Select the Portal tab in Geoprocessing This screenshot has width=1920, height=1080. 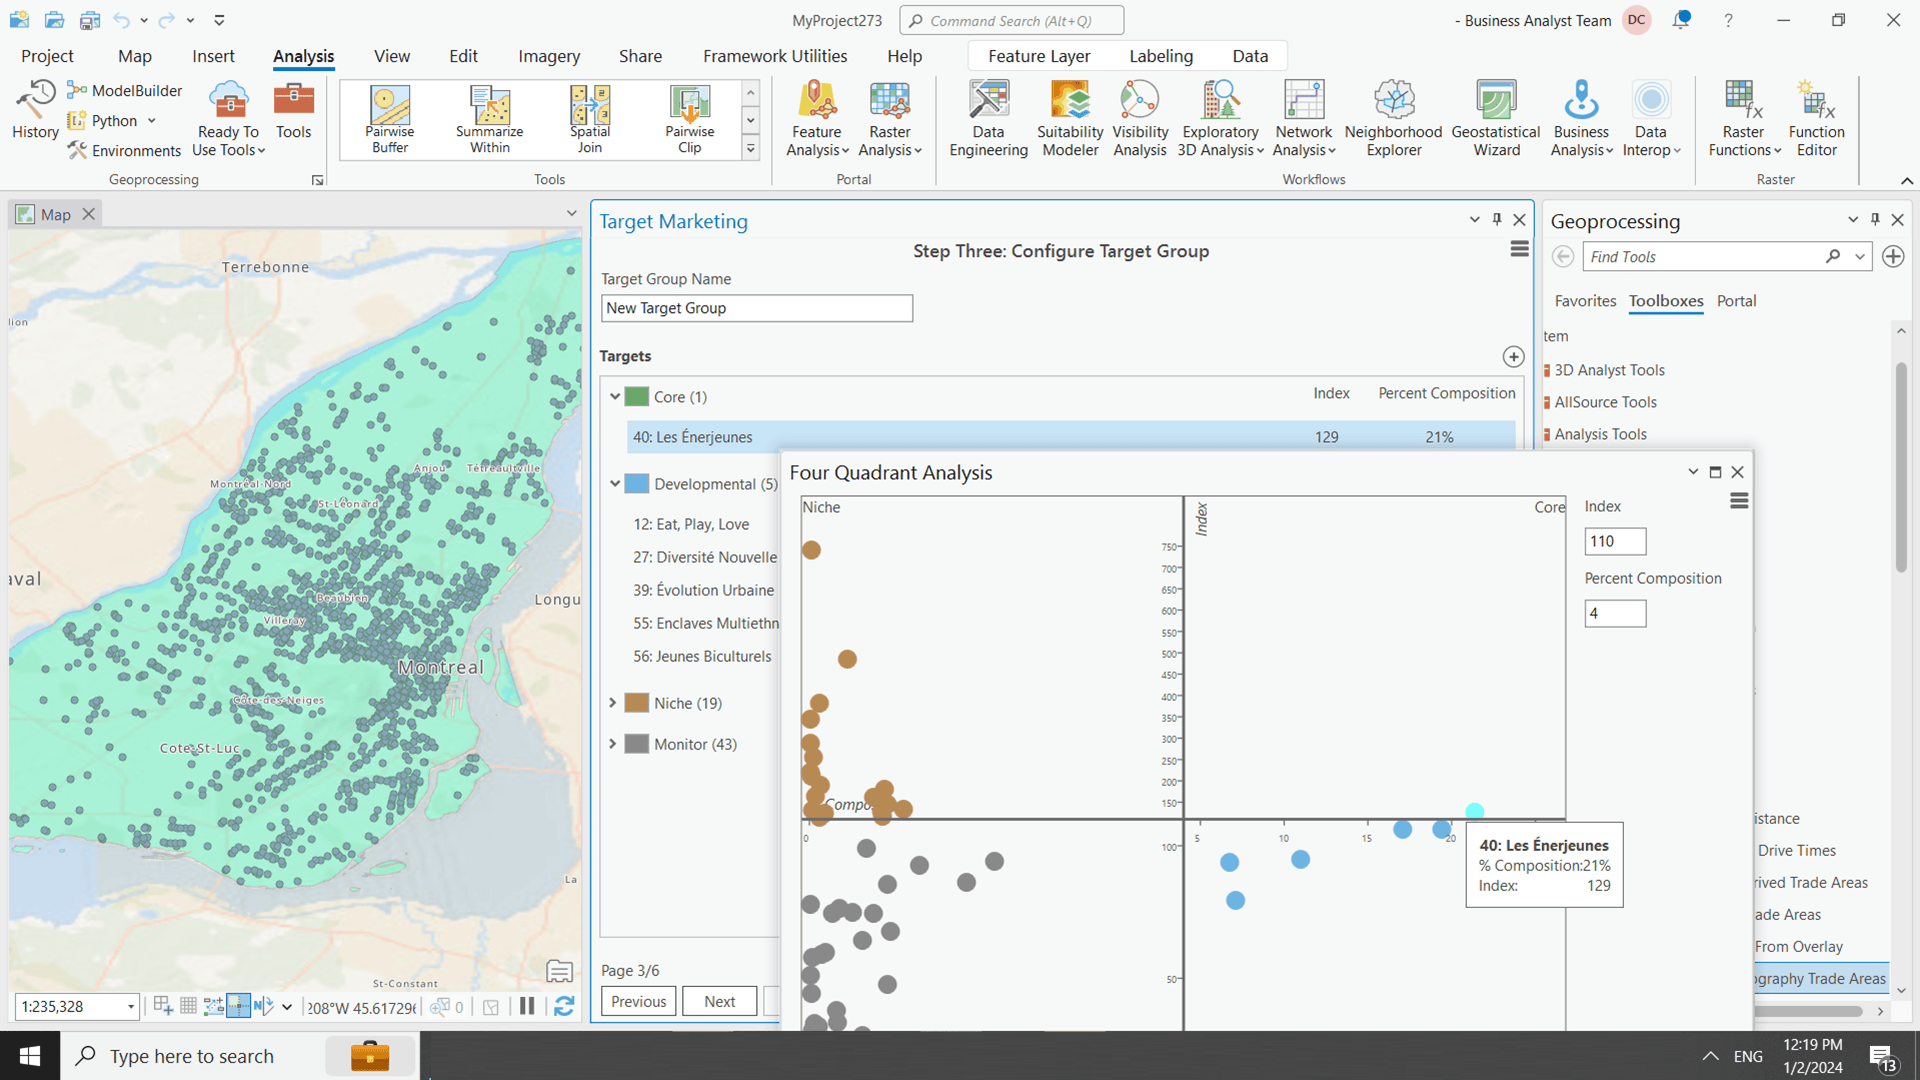click(1737, 301)
